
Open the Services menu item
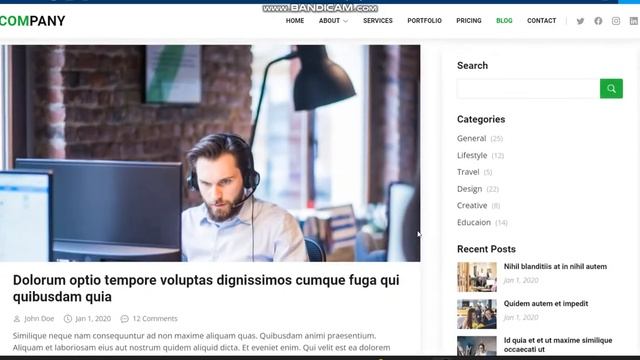click(378, 21)
